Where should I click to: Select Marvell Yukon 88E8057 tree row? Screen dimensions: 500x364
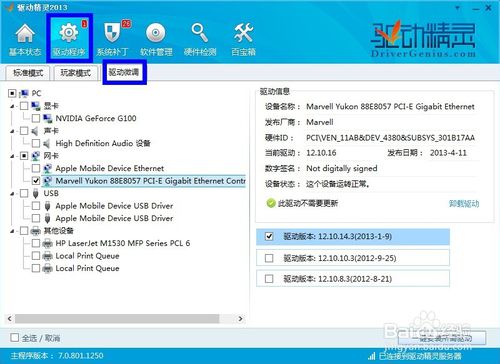(144, 181)
